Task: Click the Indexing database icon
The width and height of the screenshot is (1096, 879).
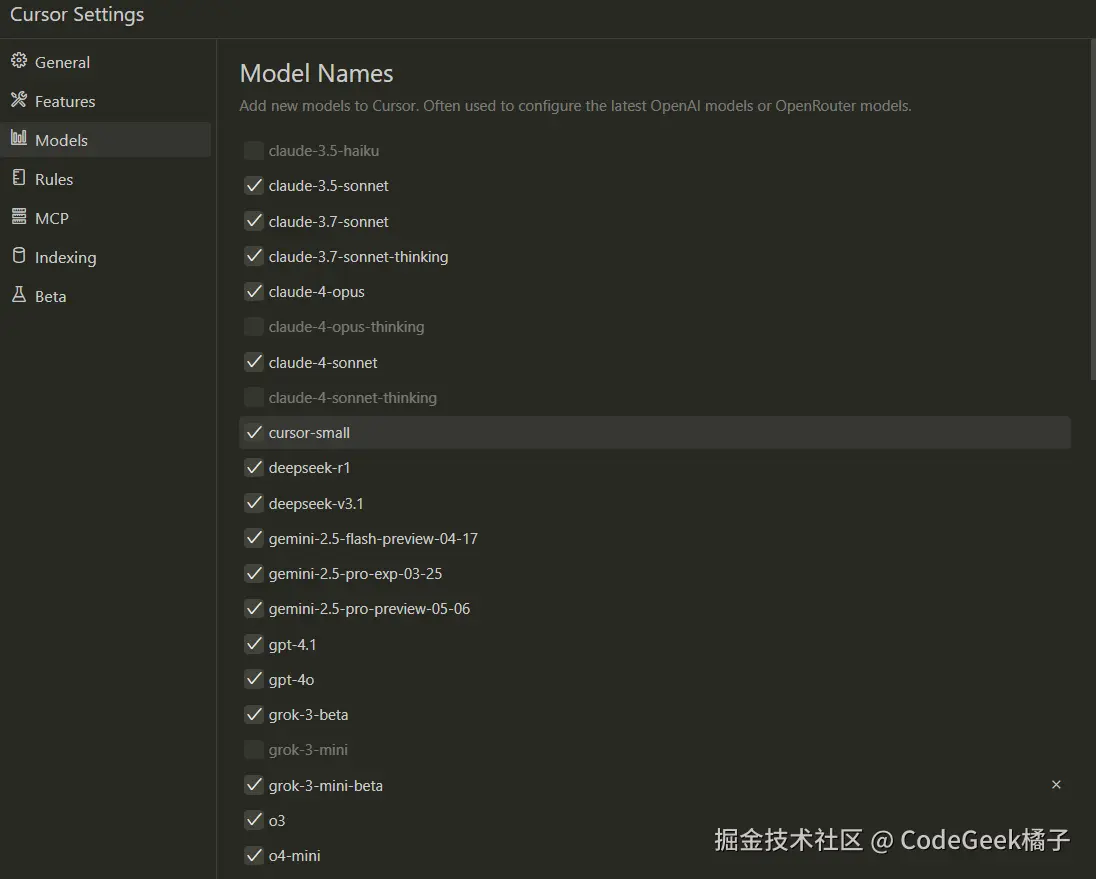Action: pyautogui.click(x=19, y=256)
